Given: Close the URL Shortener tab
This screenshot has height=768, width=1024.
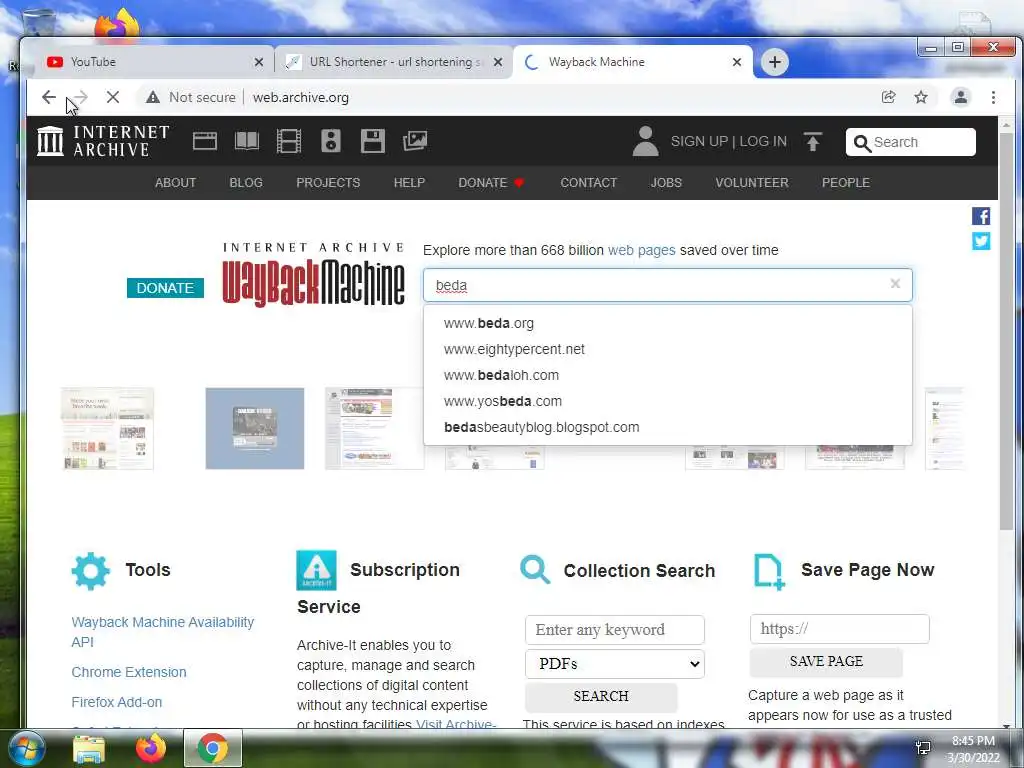Looking at the screenshot, I should (498, 62).
